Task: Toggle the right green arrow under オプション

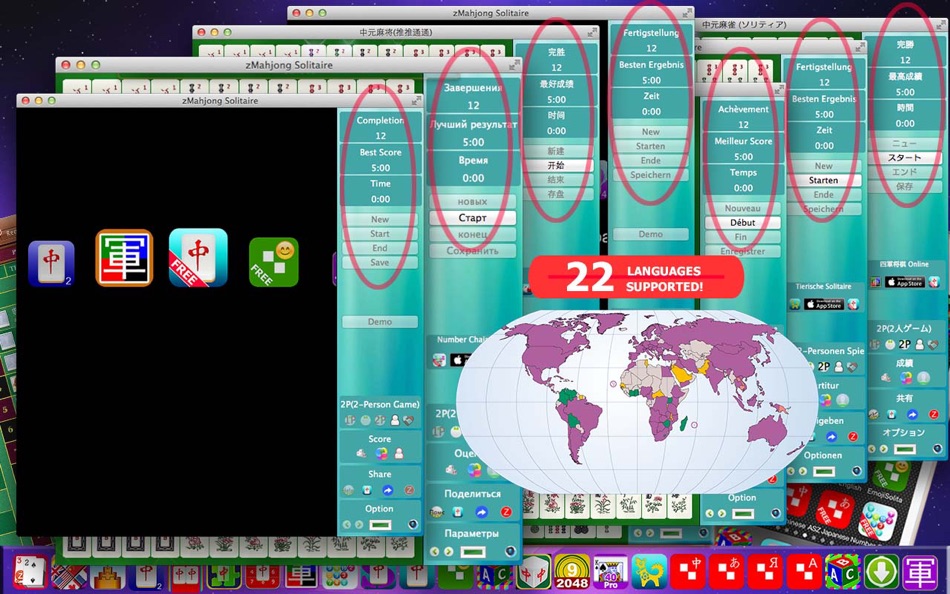Action: 884,448
